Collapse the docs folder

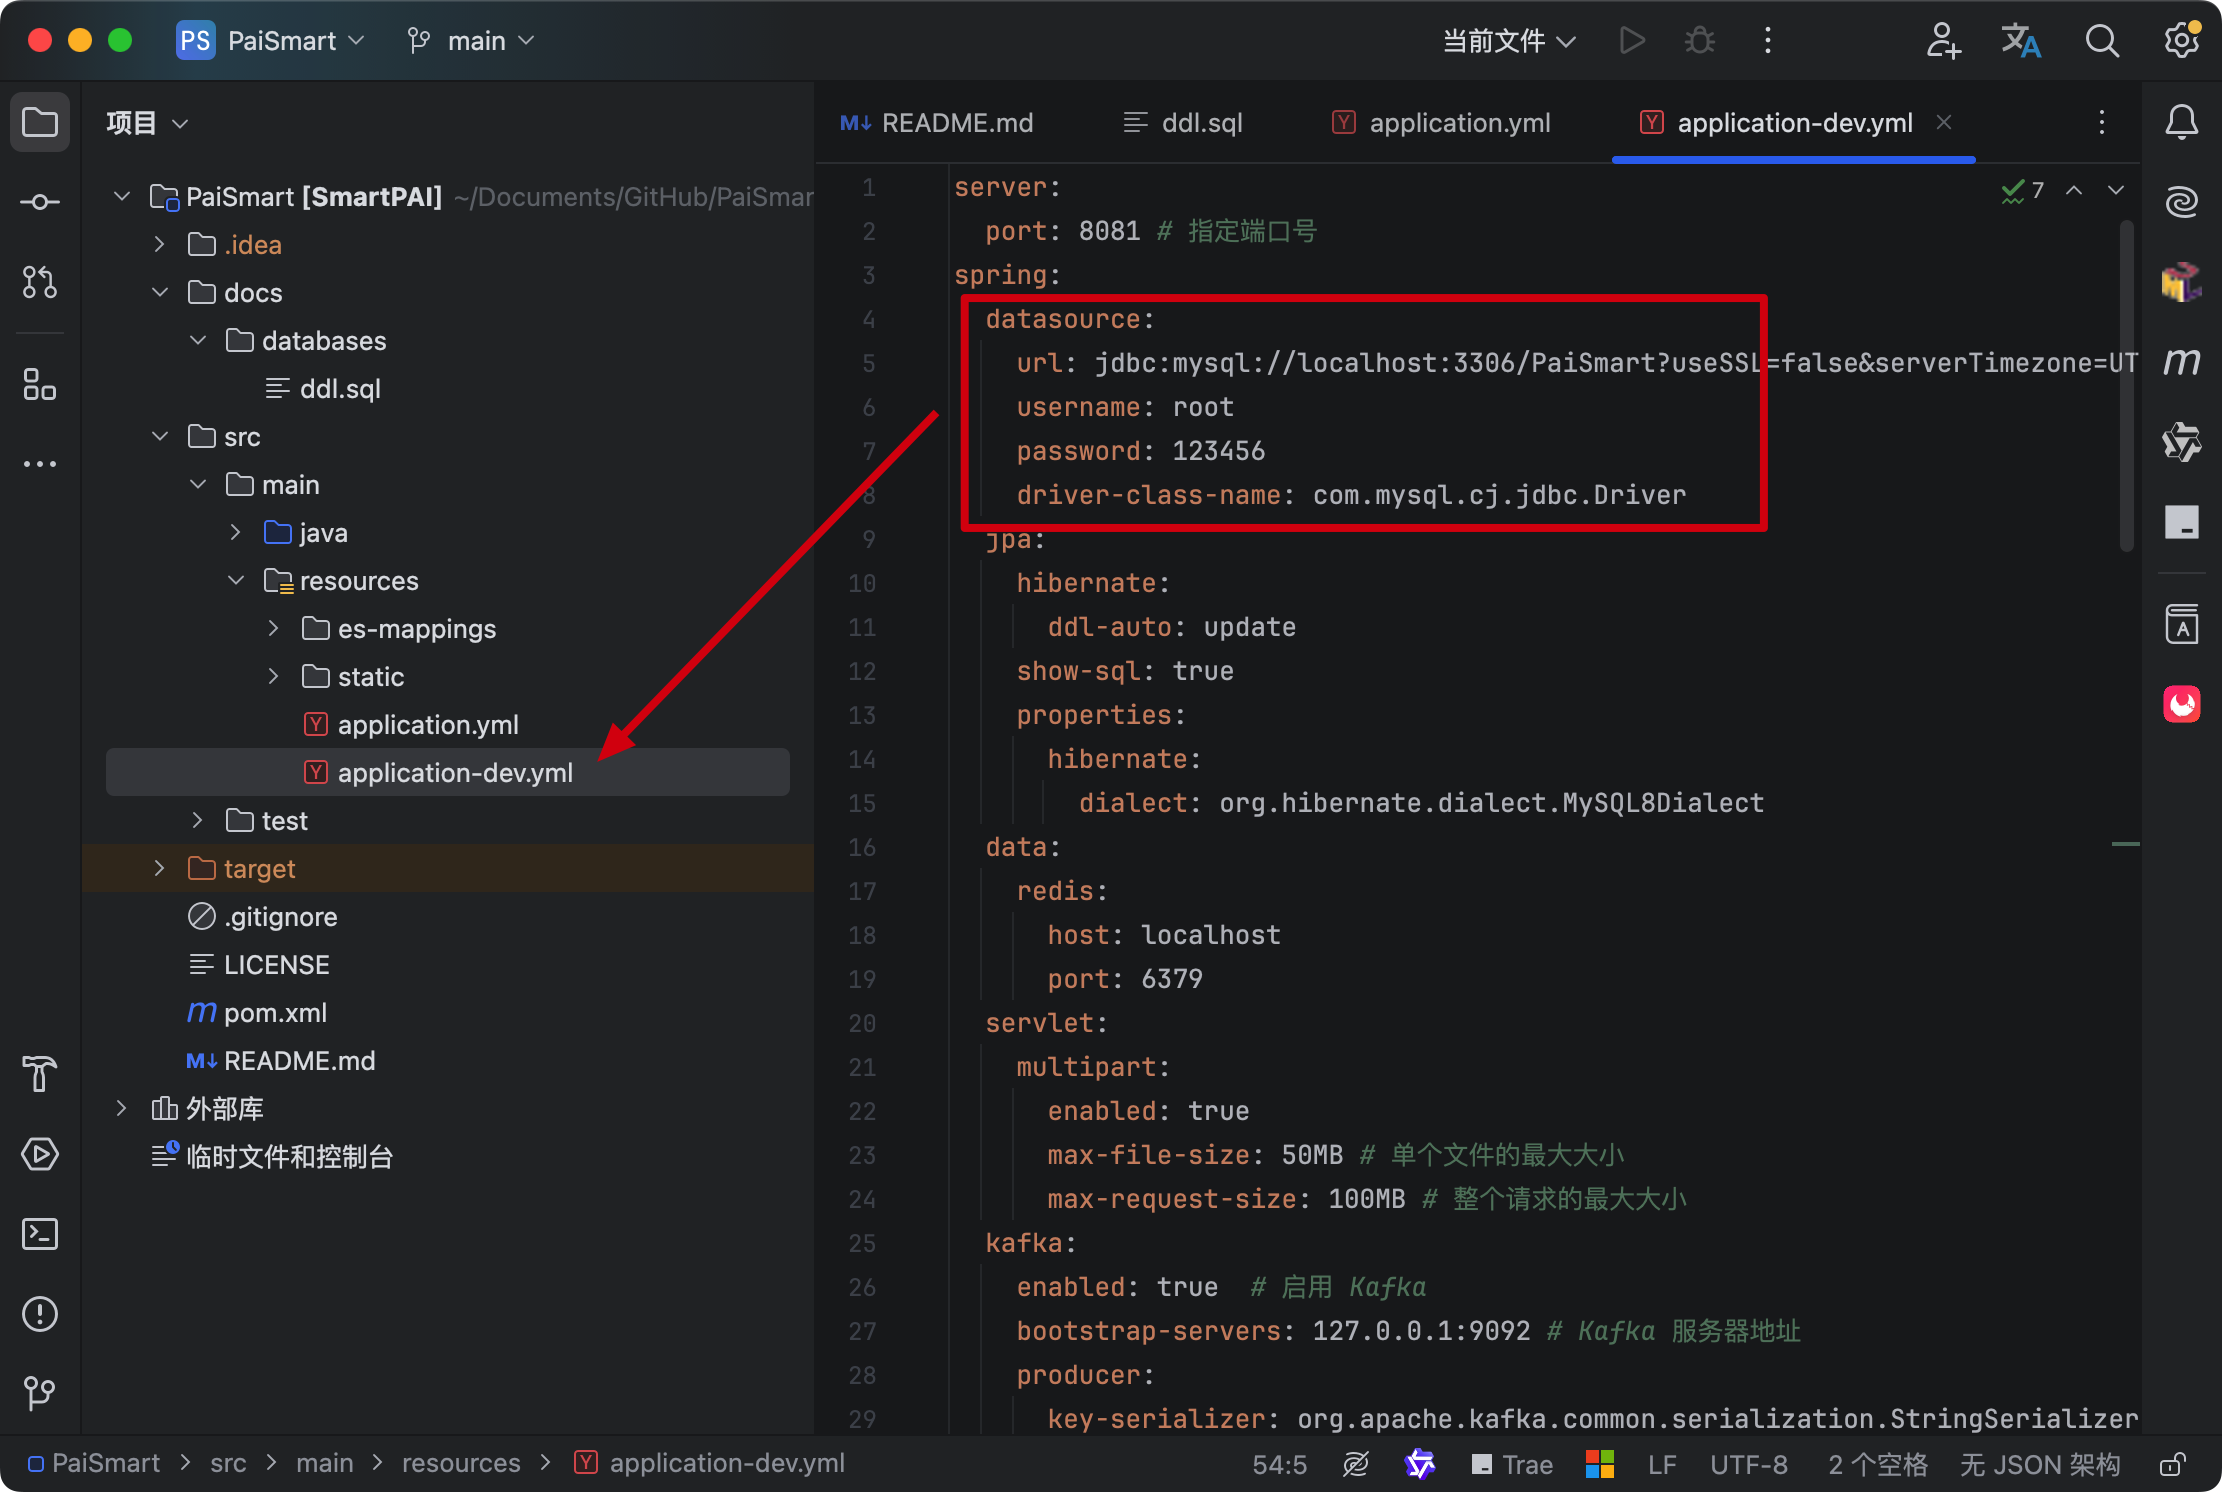click(x=159, y=292)
